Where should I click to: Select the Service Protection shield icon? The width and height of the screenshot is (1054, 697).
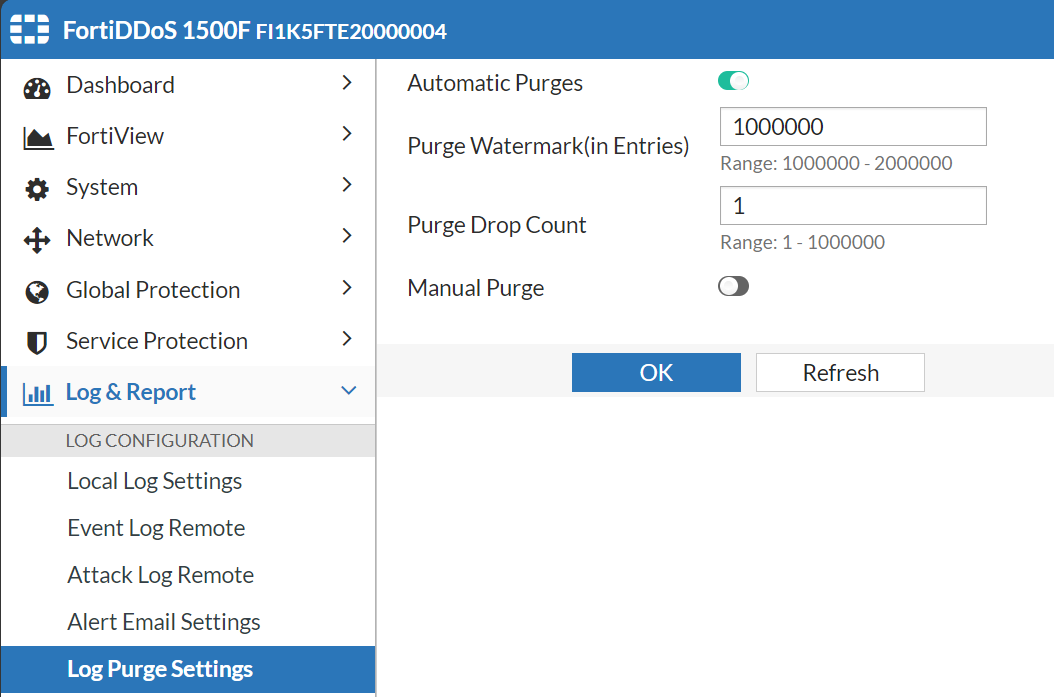tap(36, 341)
